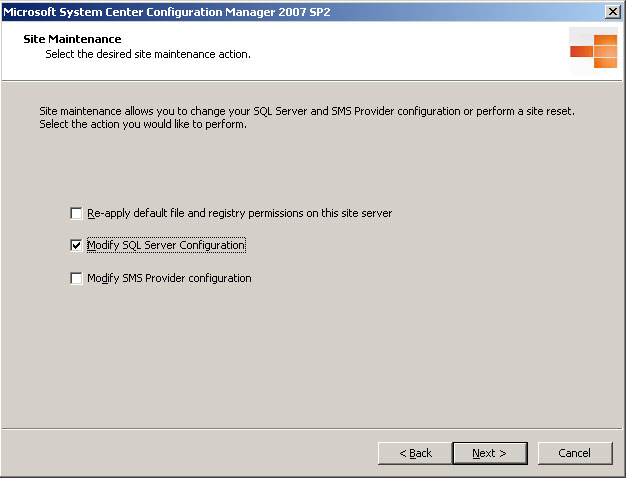Image resolution: width=626 pixels, height=478 pixels.
Task: Click the 'Select the desired site maintenance action' subtitle
Action: pos(148,54)
